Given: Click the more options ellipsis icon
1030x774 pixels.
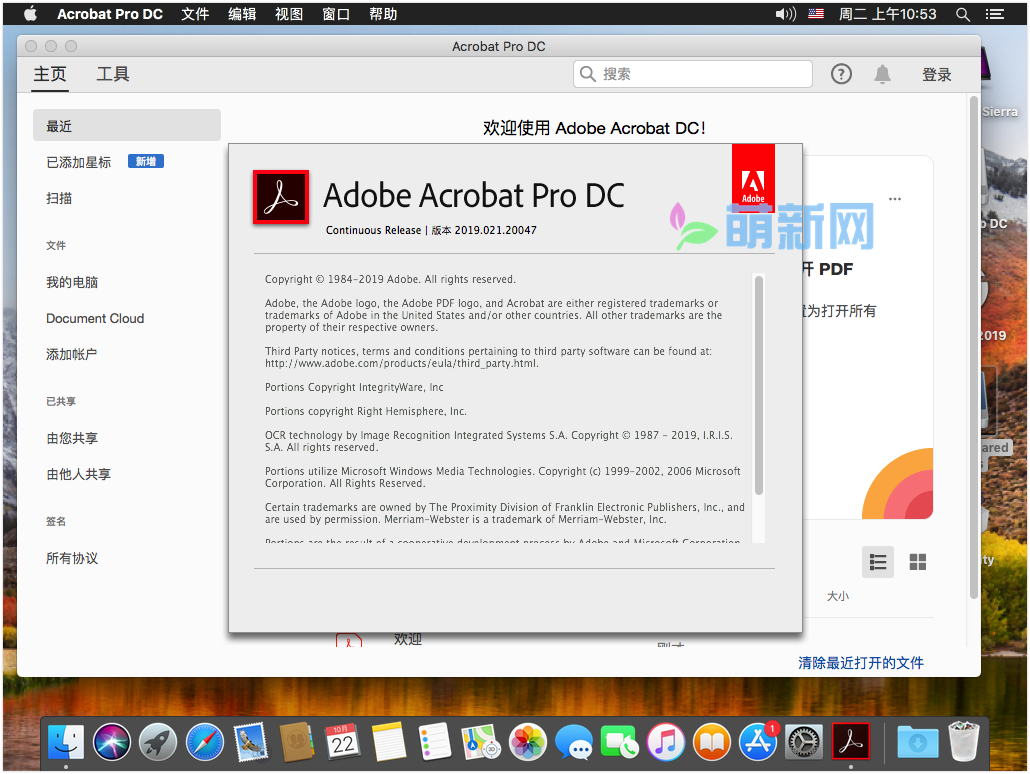Looking at the screenshot, I should tap(895, 199).
